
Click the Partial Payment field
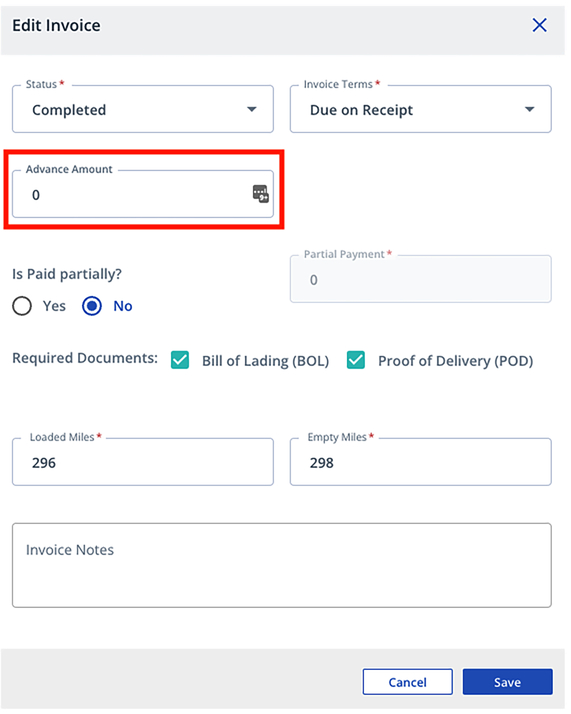click(x=420, y=279)
